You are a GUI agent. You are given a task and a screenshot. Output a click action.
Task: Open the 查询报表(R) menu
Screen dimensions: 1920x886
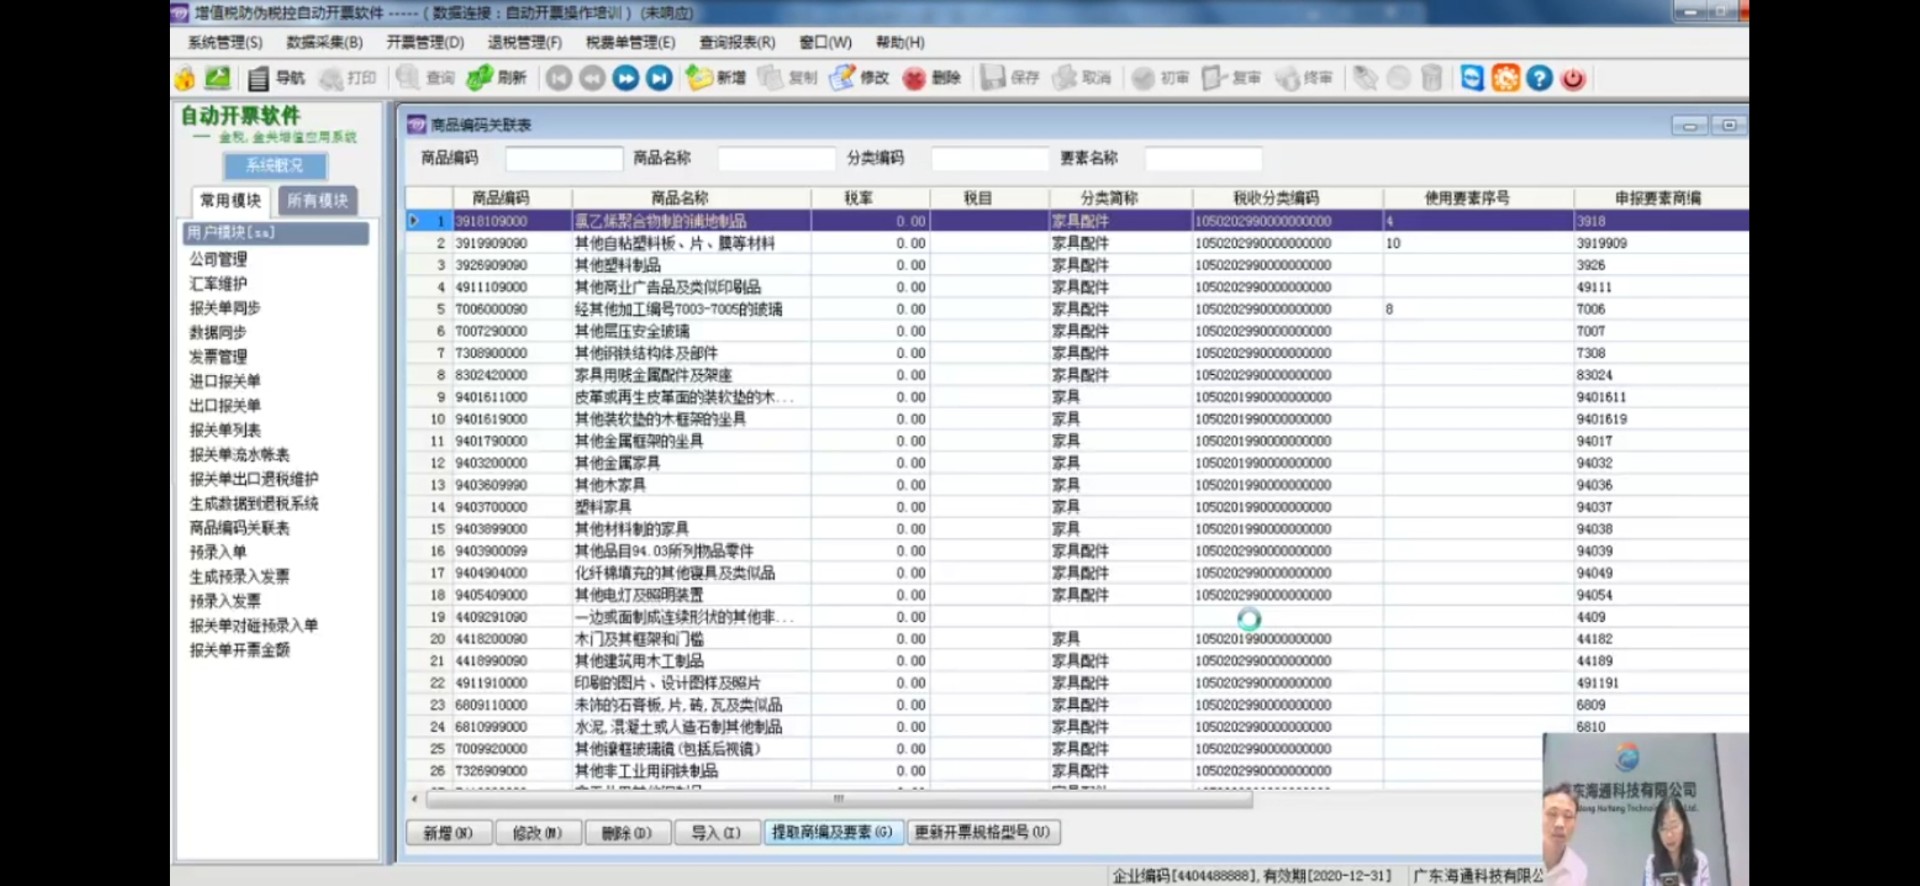737,42
